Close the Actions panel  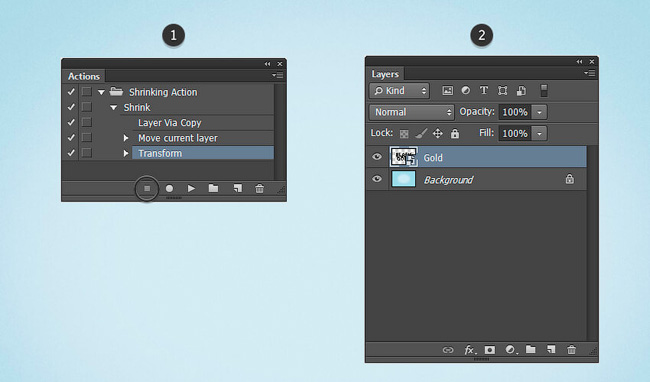(x=280, y=64)
